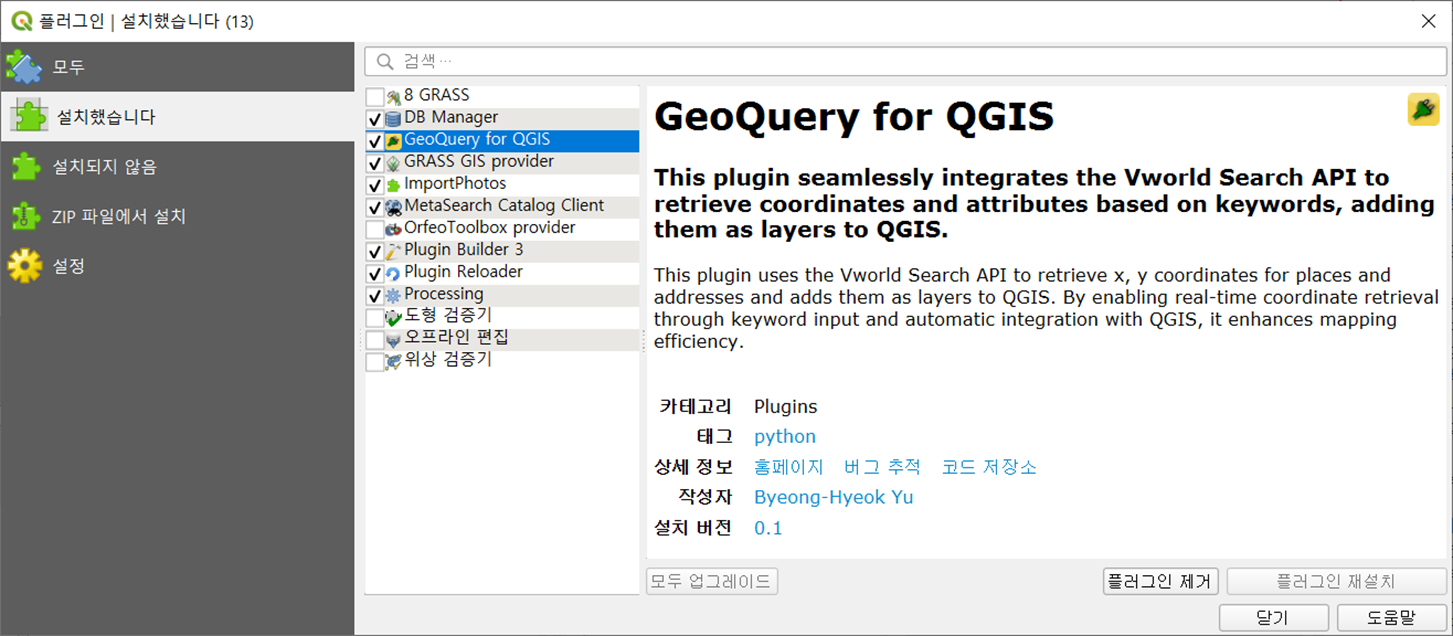Check the 오프라인 편집 checkbox
This screenshot has height=636, width=1453.
pyautogui.click(x=375, y=340)
